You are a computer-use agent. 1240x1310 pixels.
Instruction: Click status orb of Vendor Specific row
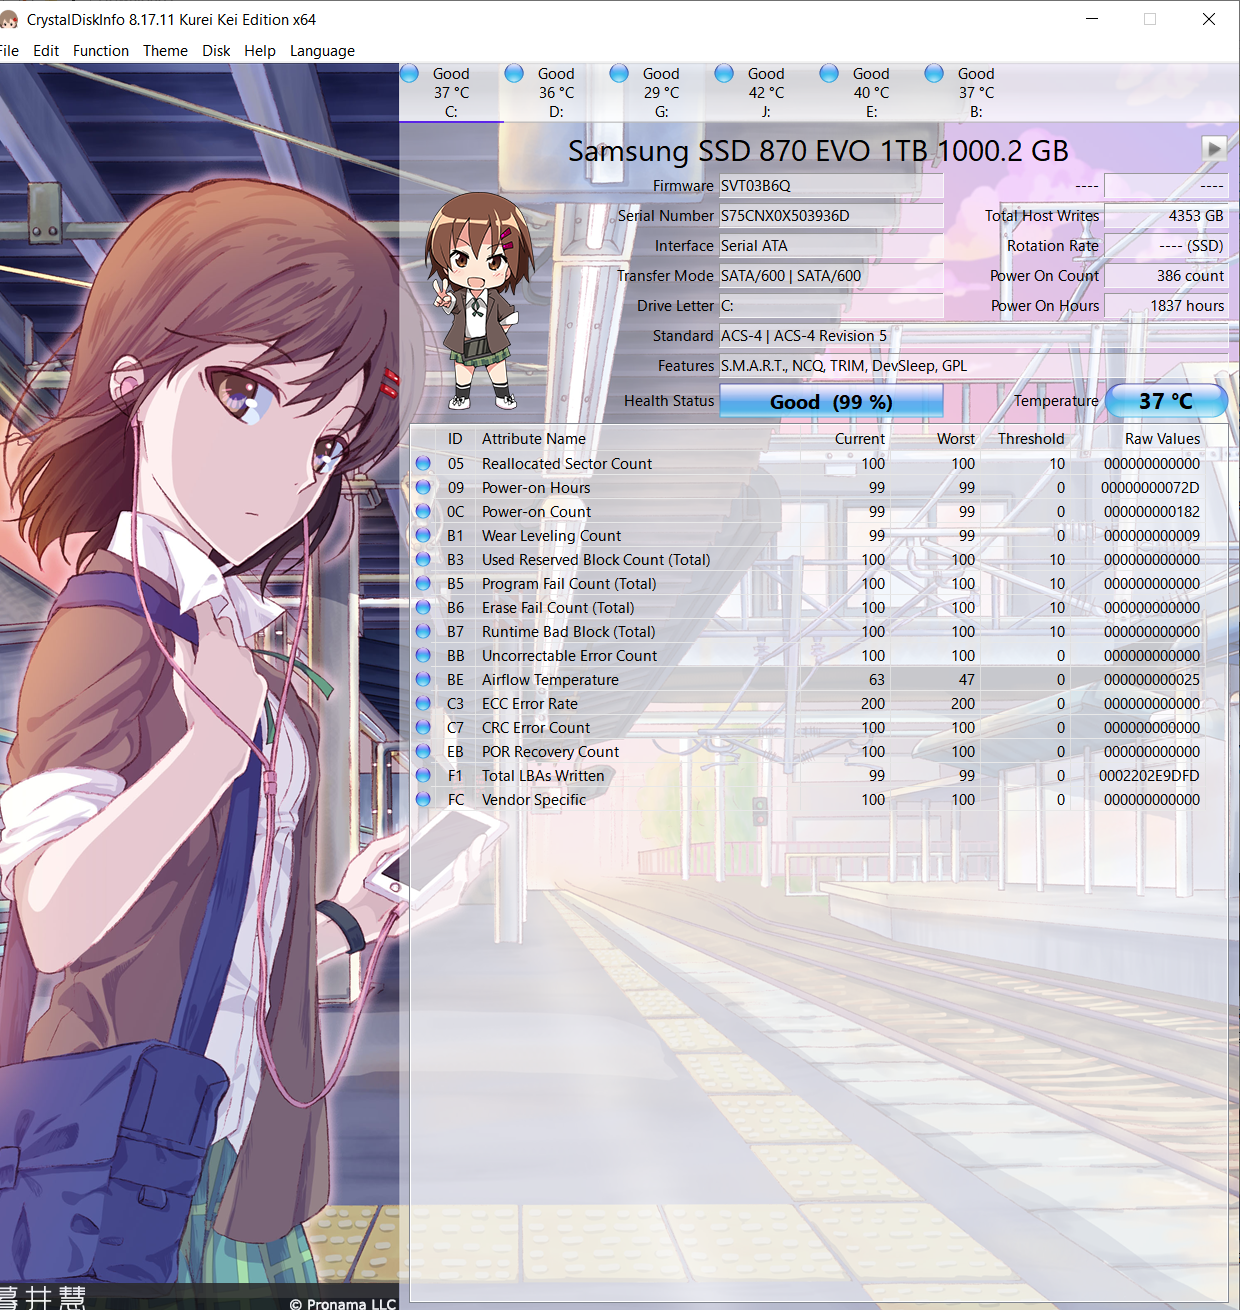click(424, 799)
